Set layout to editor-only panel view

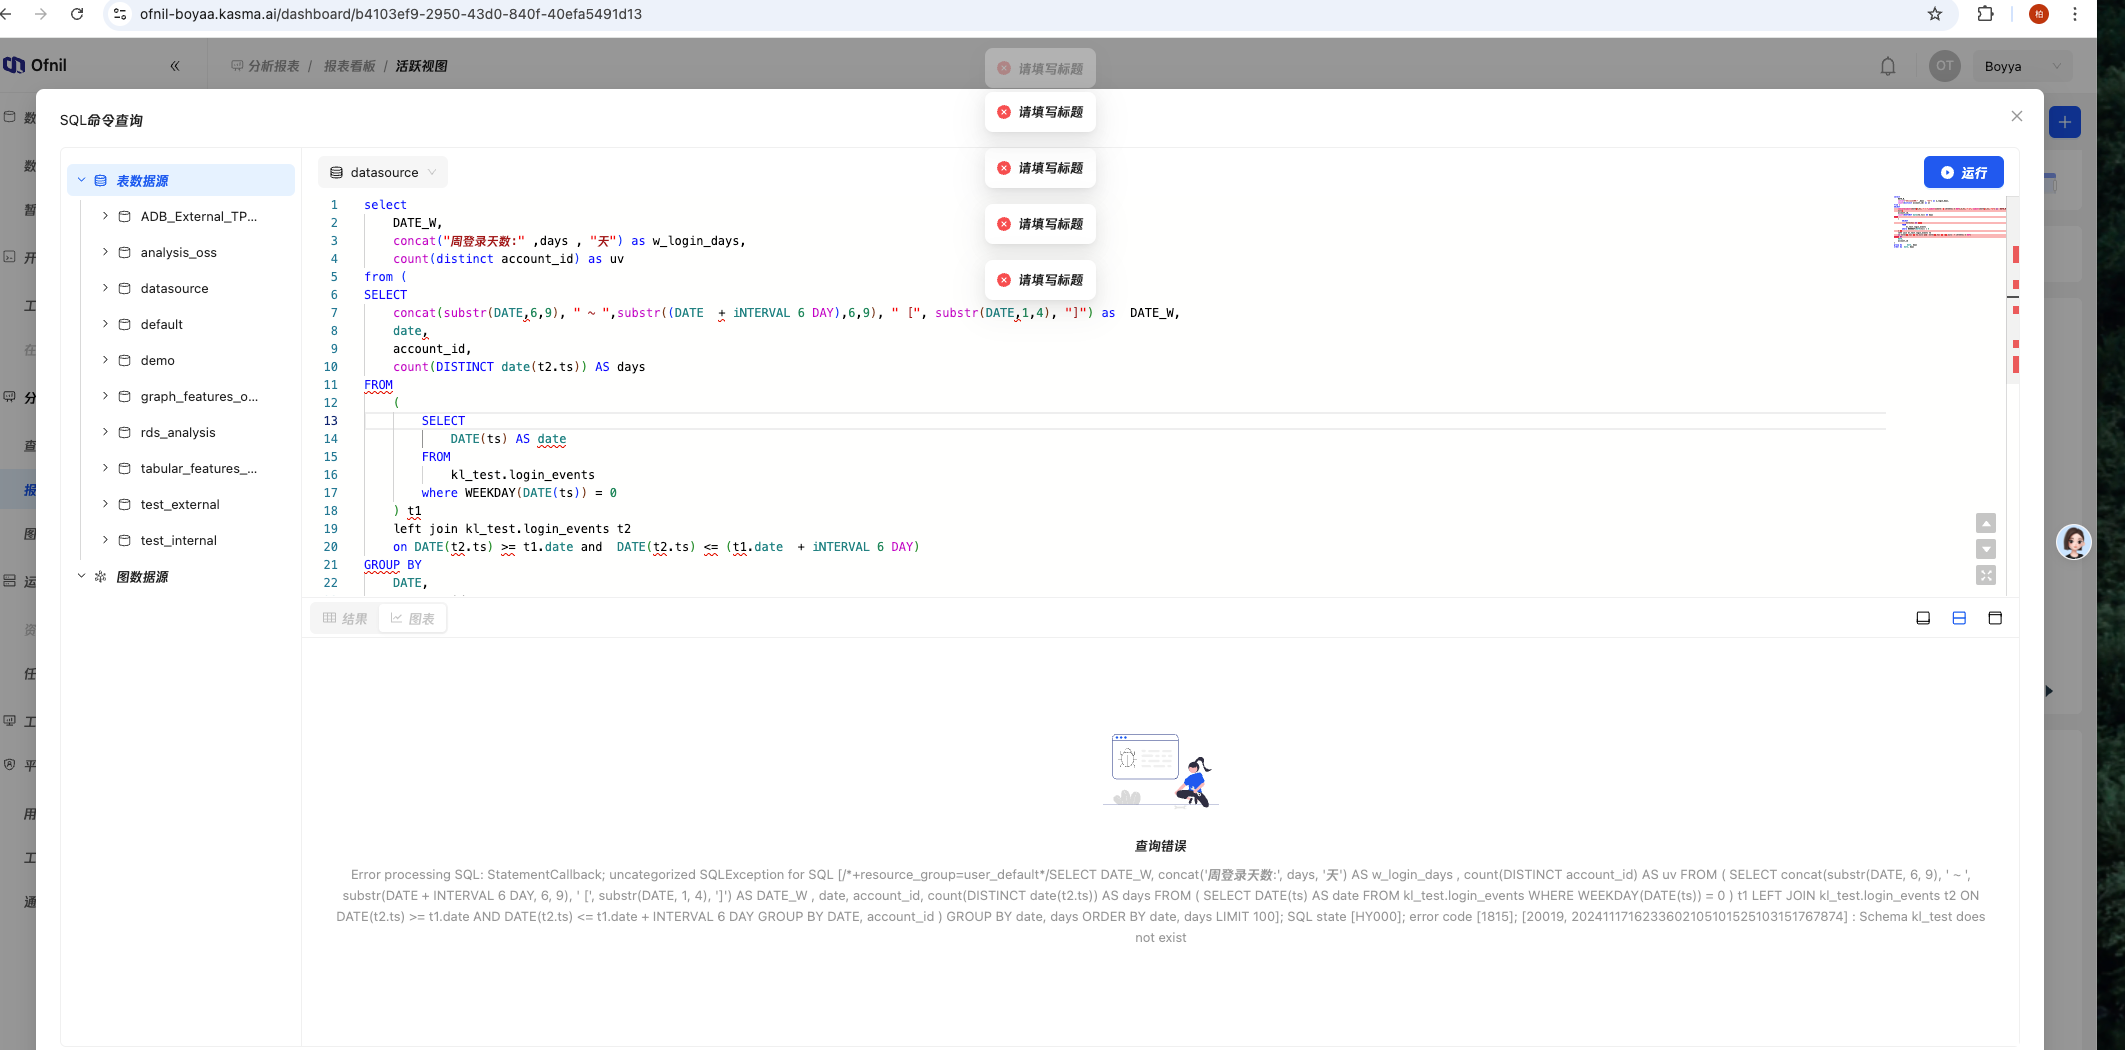click(1923, 618)
